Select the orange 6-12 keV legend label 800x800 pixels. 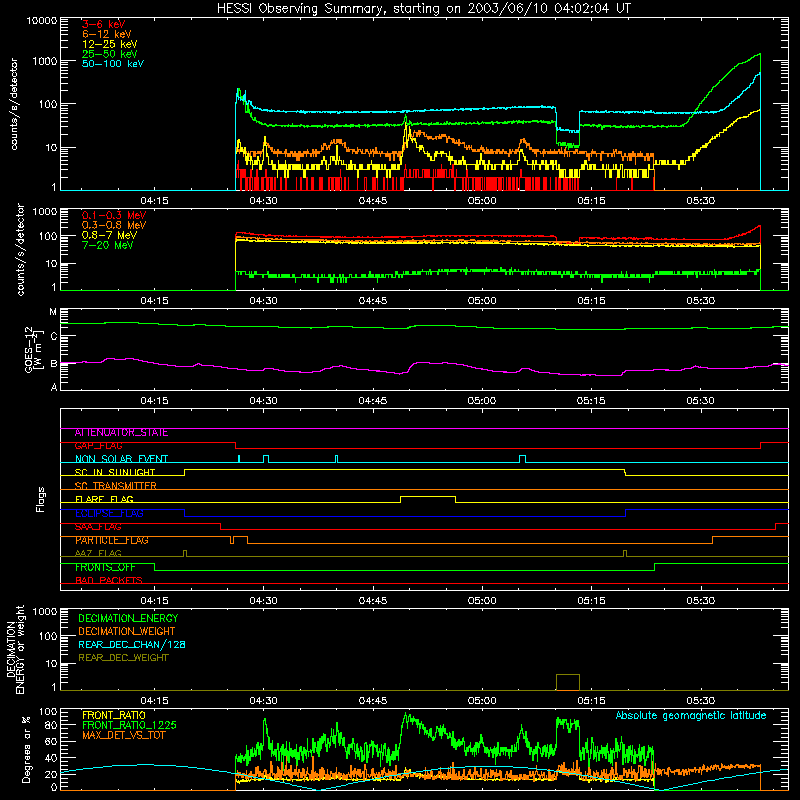[x=107, y=34]
